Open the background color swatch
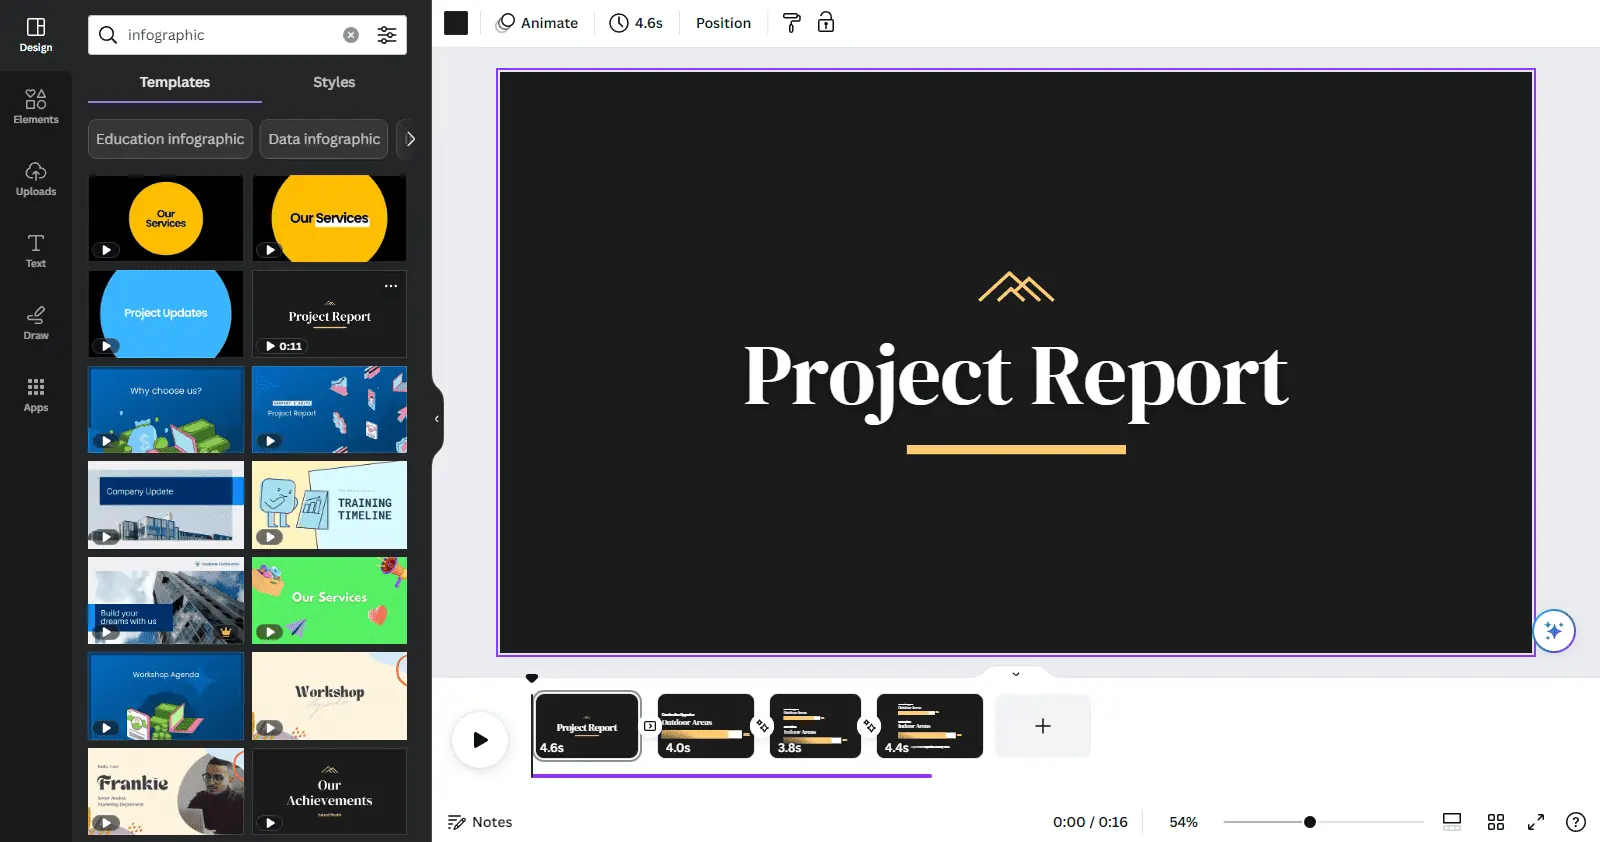 (x=456, y=23)
